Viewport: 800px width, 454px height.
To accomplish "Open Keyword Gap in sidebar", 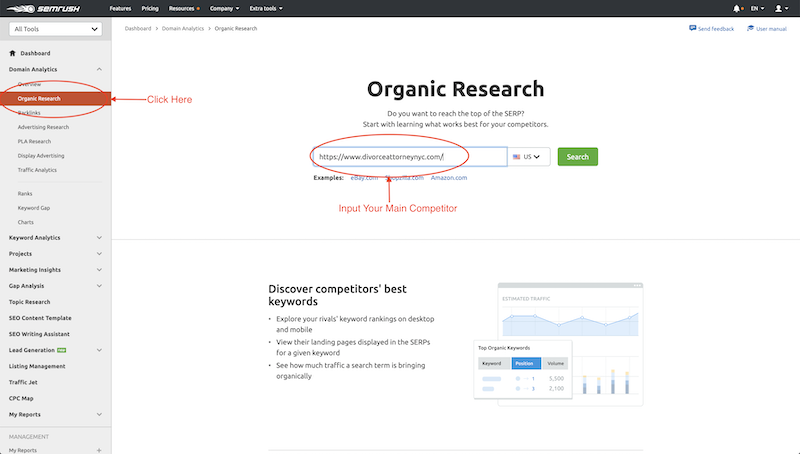I will pyautogui.click(x=34, y=208).
